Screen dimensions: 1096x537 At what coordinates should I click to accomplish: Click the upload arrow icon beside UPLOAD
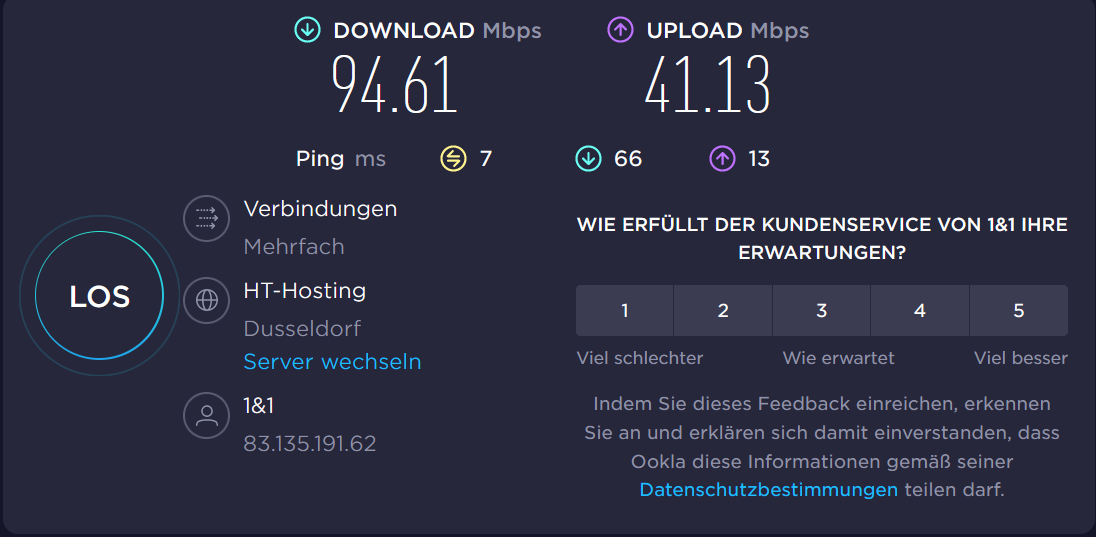(621, 30)
